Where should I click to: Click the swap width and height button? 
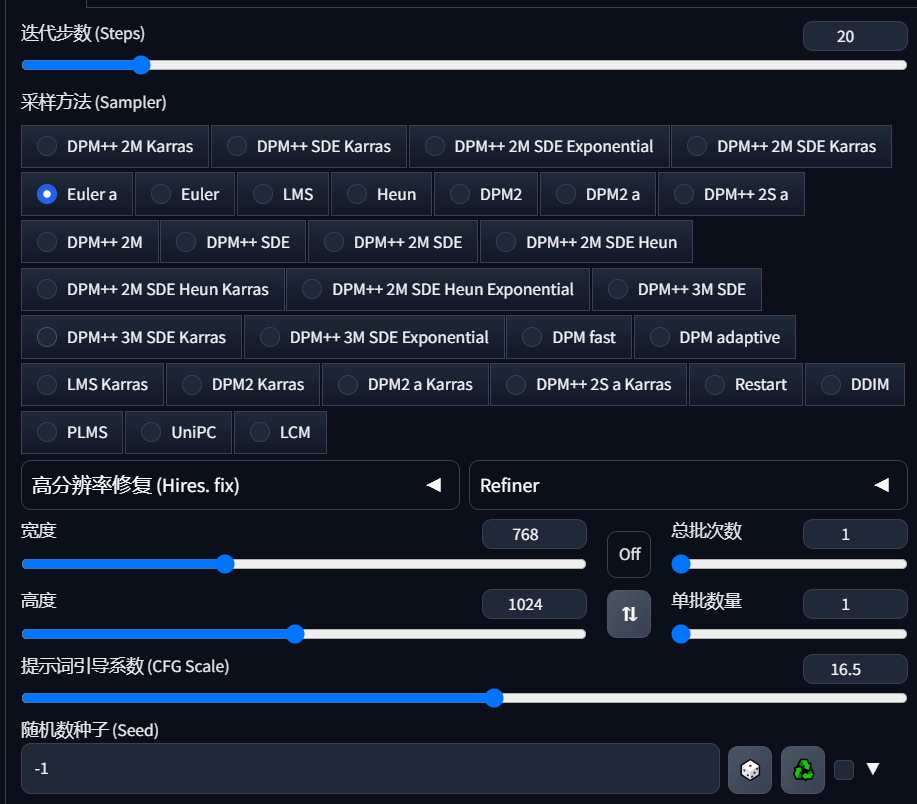pos(629,614)
